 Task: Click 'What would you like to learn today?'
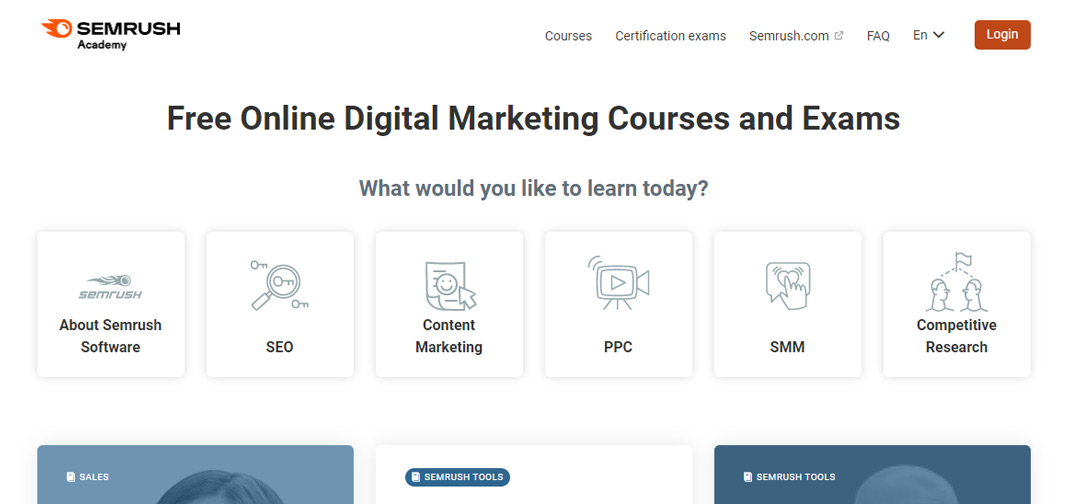tap(534, 188)
